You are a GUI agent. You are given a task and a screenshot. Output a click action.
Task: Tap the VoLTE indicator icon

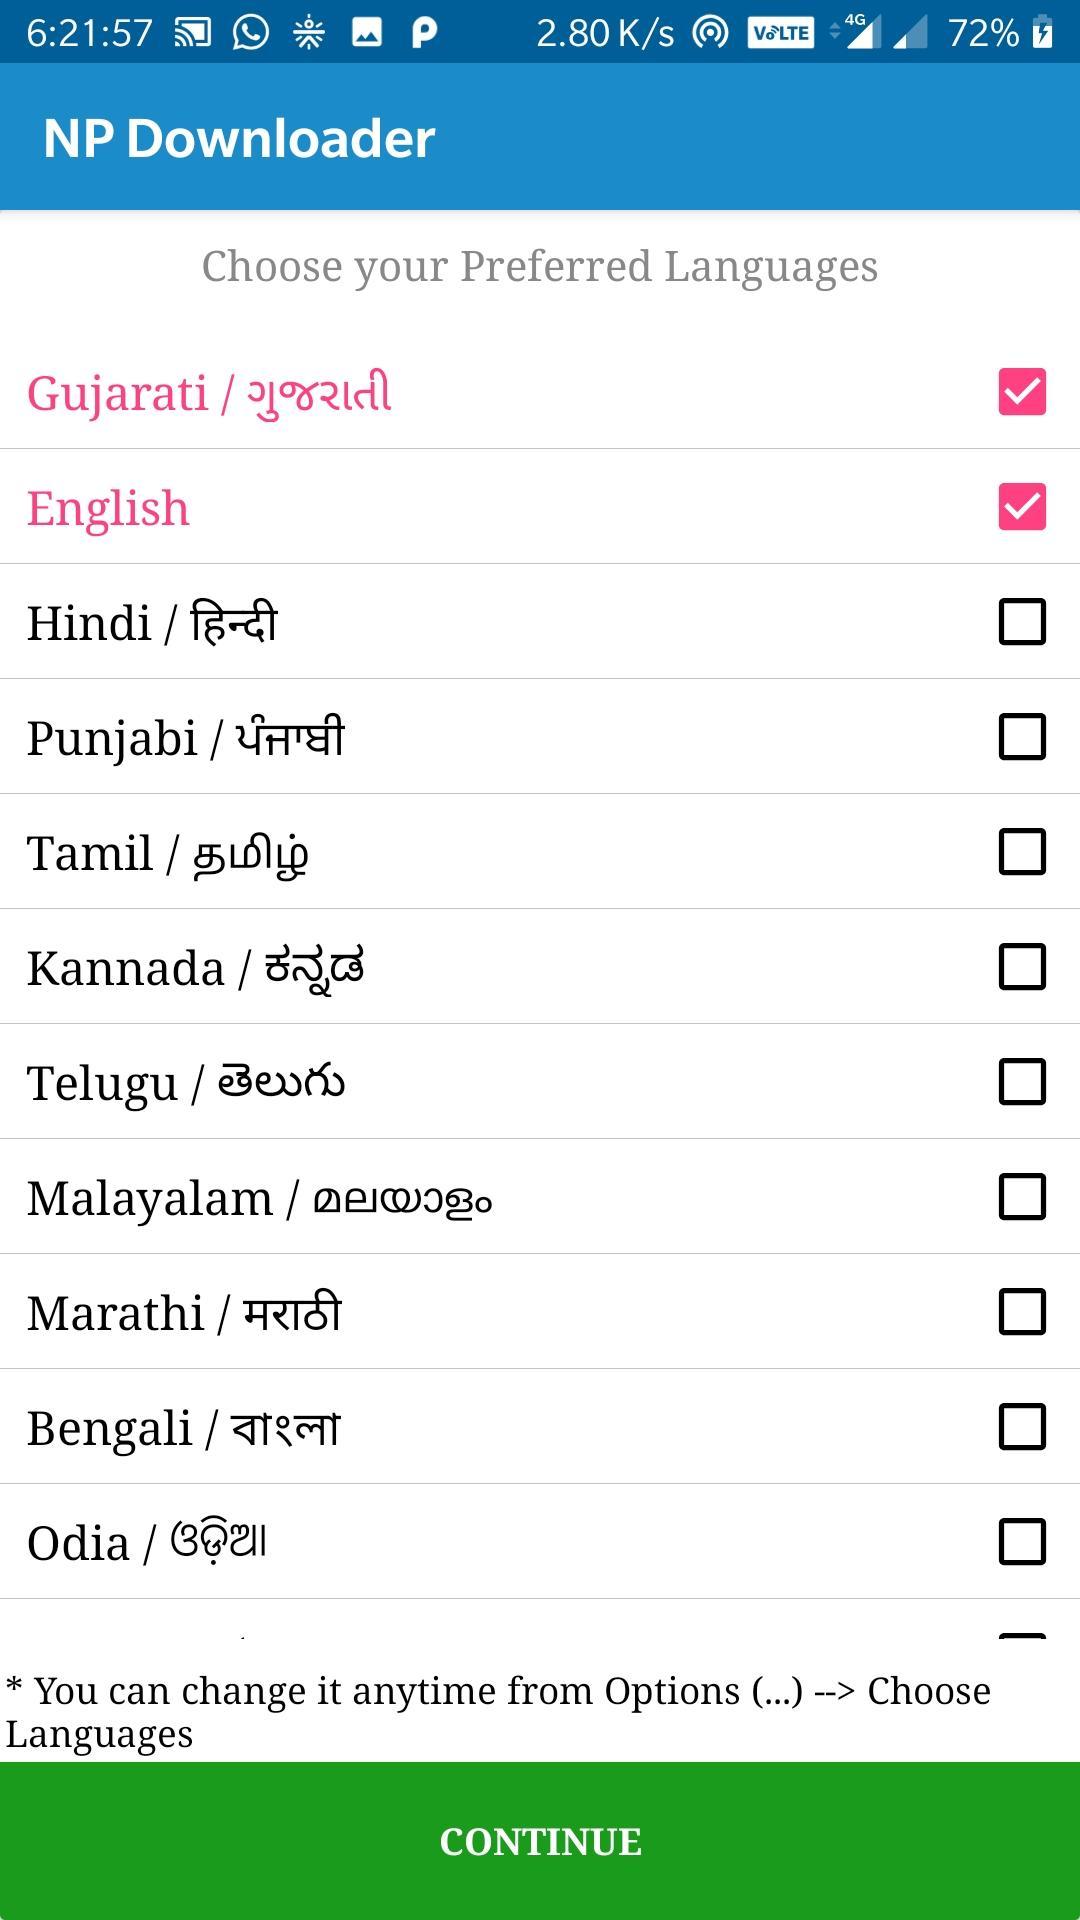(x=781, y=33)
